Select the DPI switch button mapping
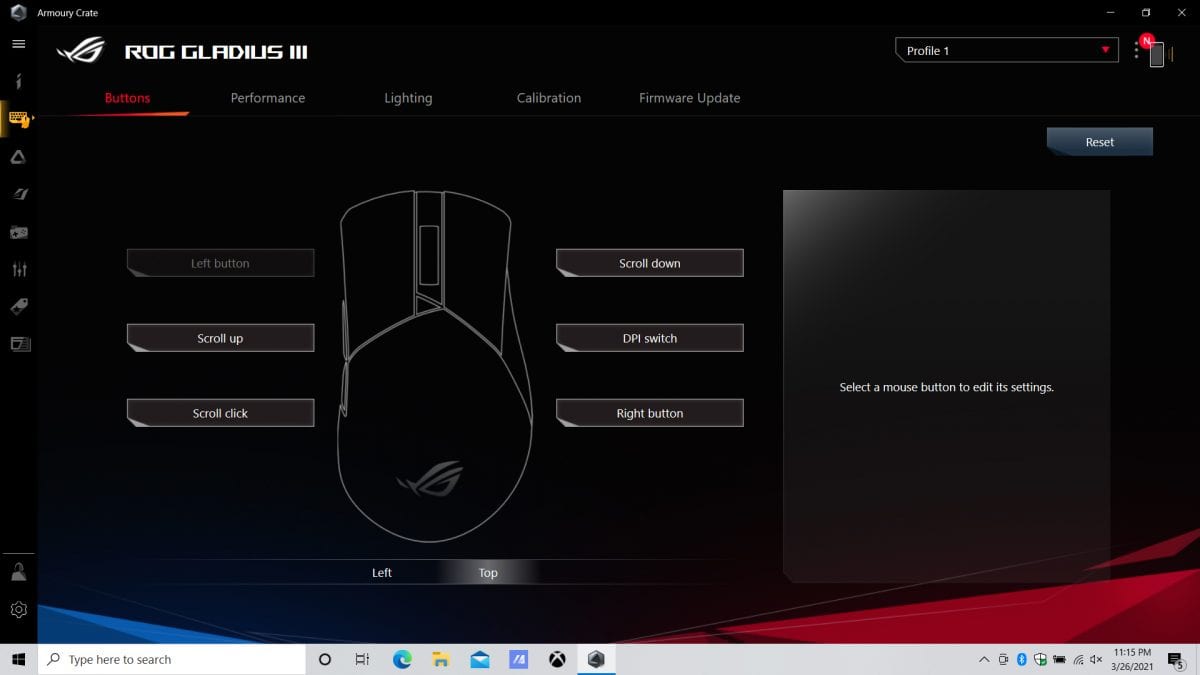The height and width of the screenshot is (675, 1200). click(650, 338)
